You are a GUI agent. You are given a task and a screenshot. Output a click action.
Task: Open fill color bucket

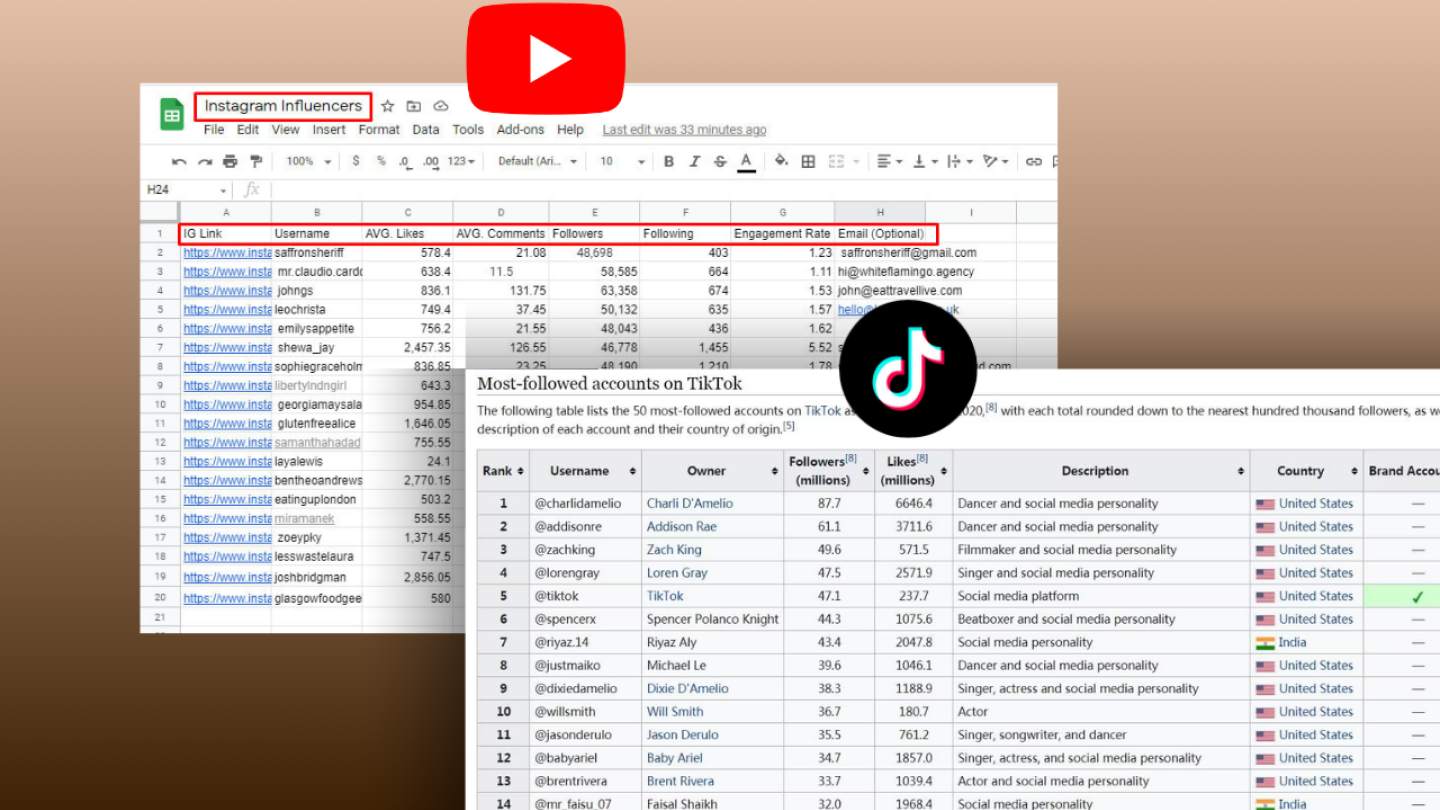pyautogui.click(x=782, y=161)
